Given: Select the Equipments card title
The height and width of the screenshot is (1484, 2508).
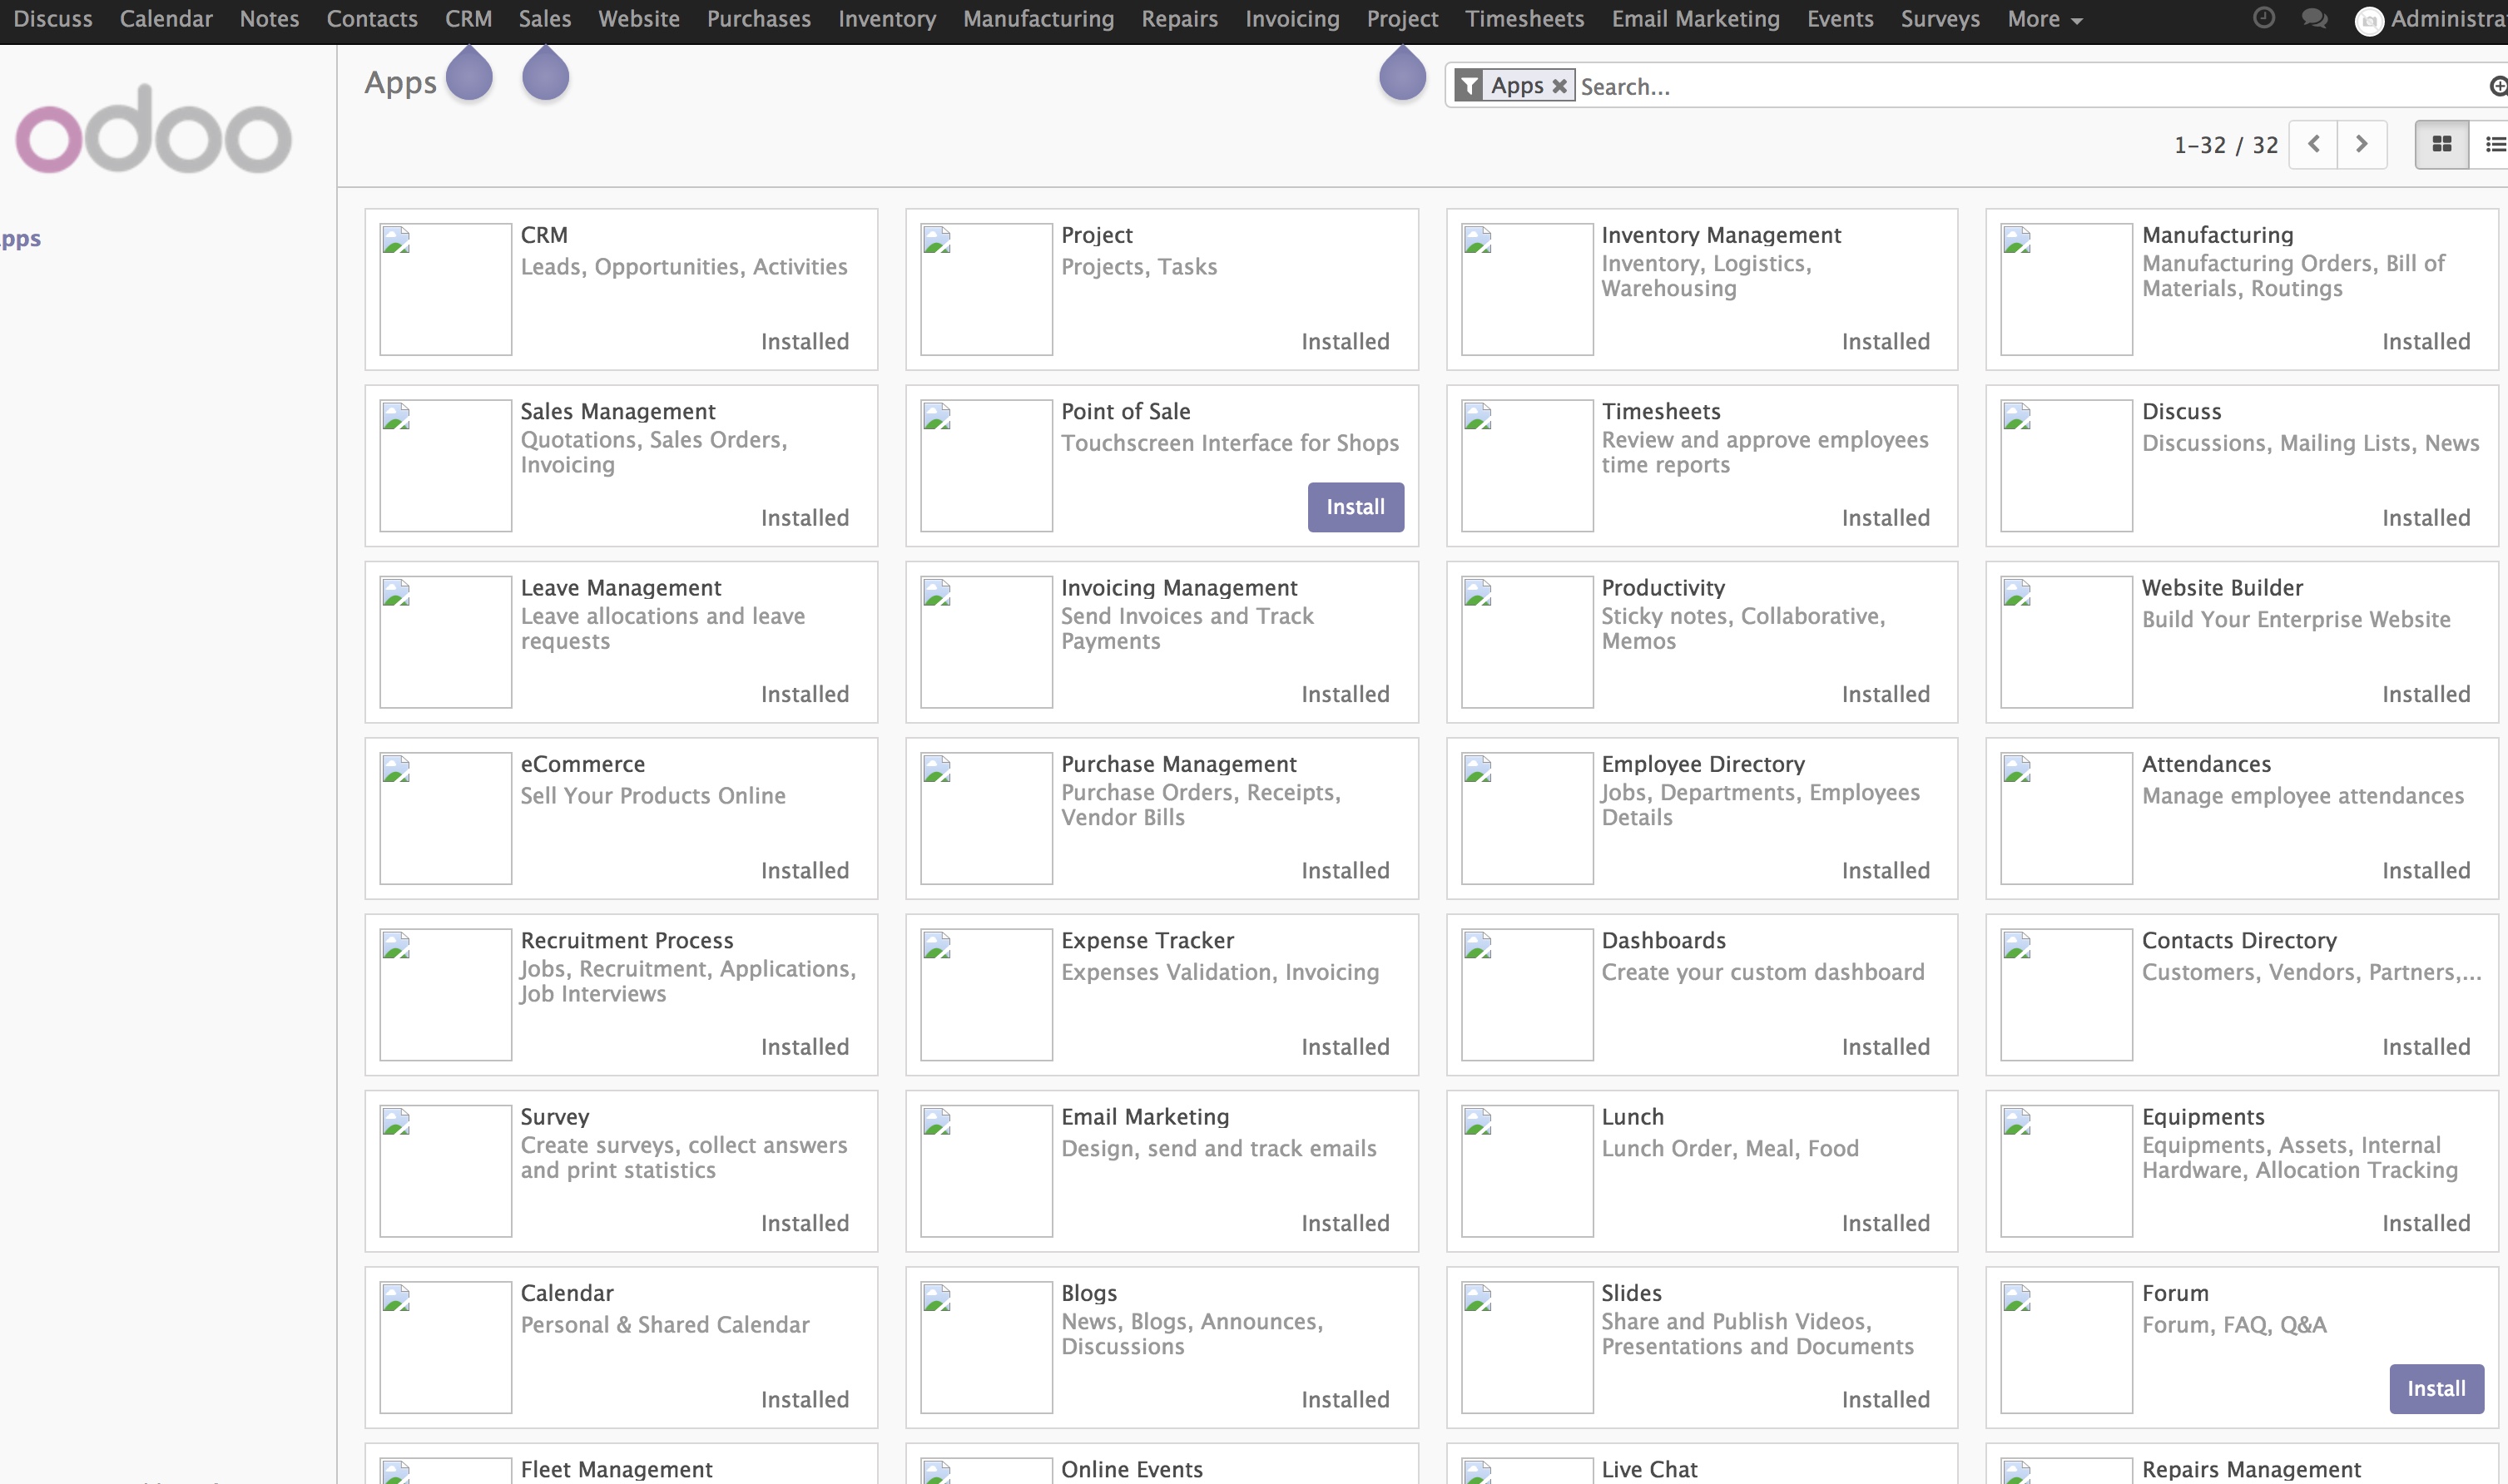Looking at the screenshot, I should click(2203, 1117).
